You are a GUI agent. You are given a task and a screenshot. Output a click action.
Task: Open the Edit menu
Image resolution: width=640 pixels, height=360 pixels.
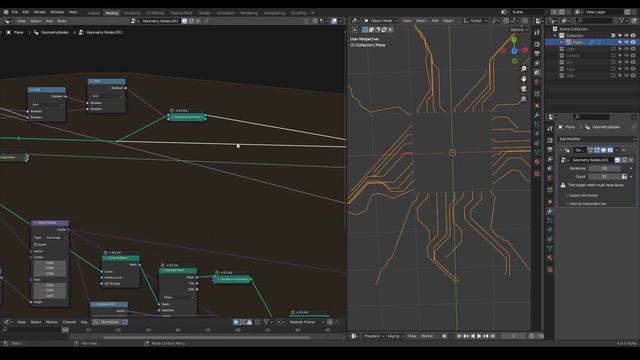pos(26,12)
